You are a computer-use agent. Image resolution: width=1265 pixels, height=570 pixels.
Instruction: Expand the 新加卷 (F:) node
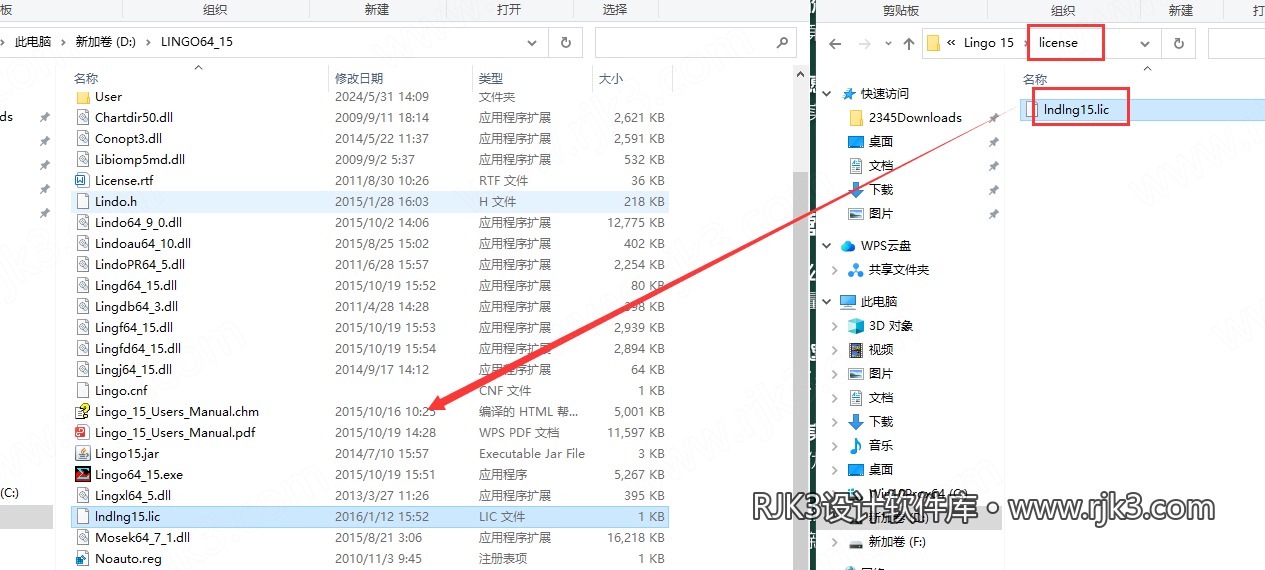[x=835, y=542]
